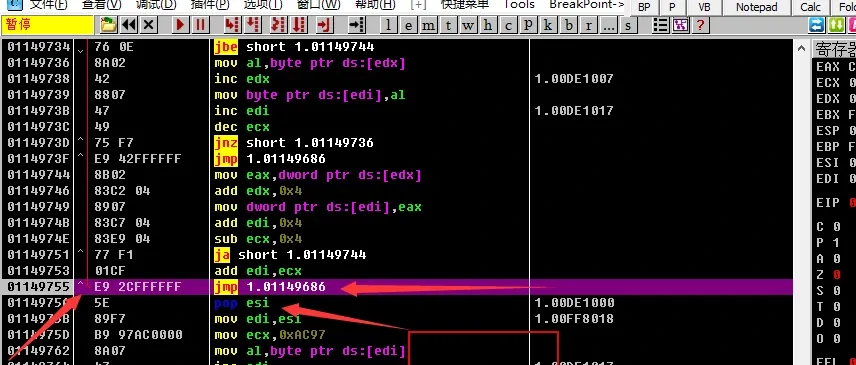The width and height of the screenshot is (856, 365).
Task: Open Source window with the 's' button
Action: click(628, 25)
